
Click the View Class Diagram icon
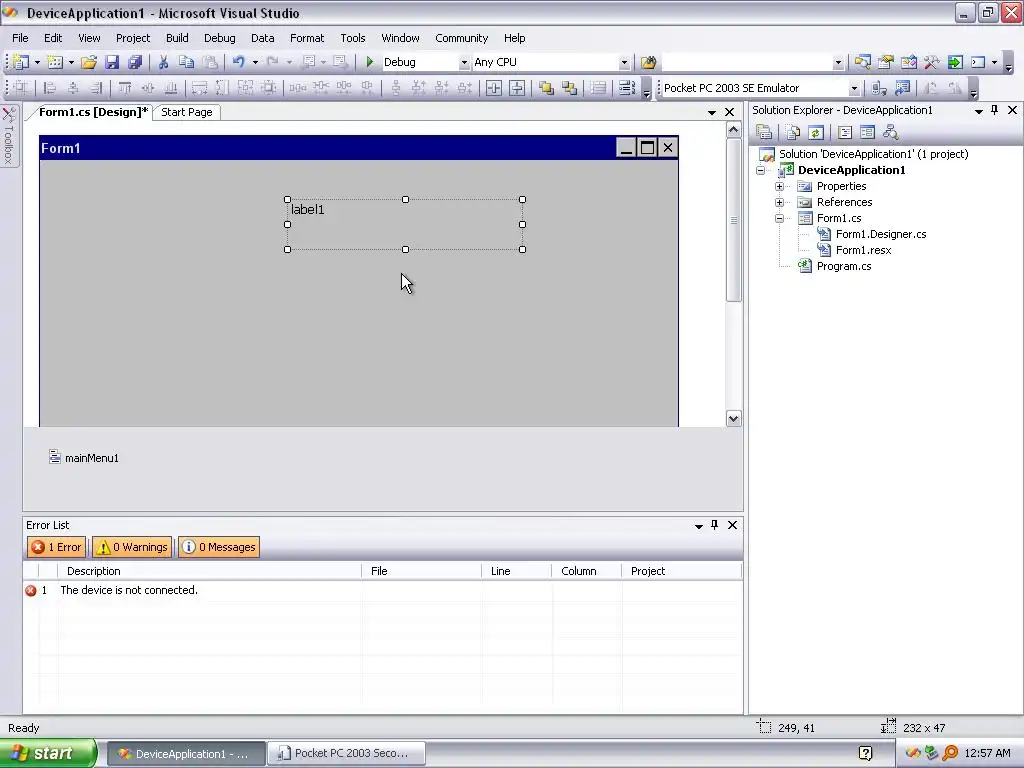coord(890,133)
